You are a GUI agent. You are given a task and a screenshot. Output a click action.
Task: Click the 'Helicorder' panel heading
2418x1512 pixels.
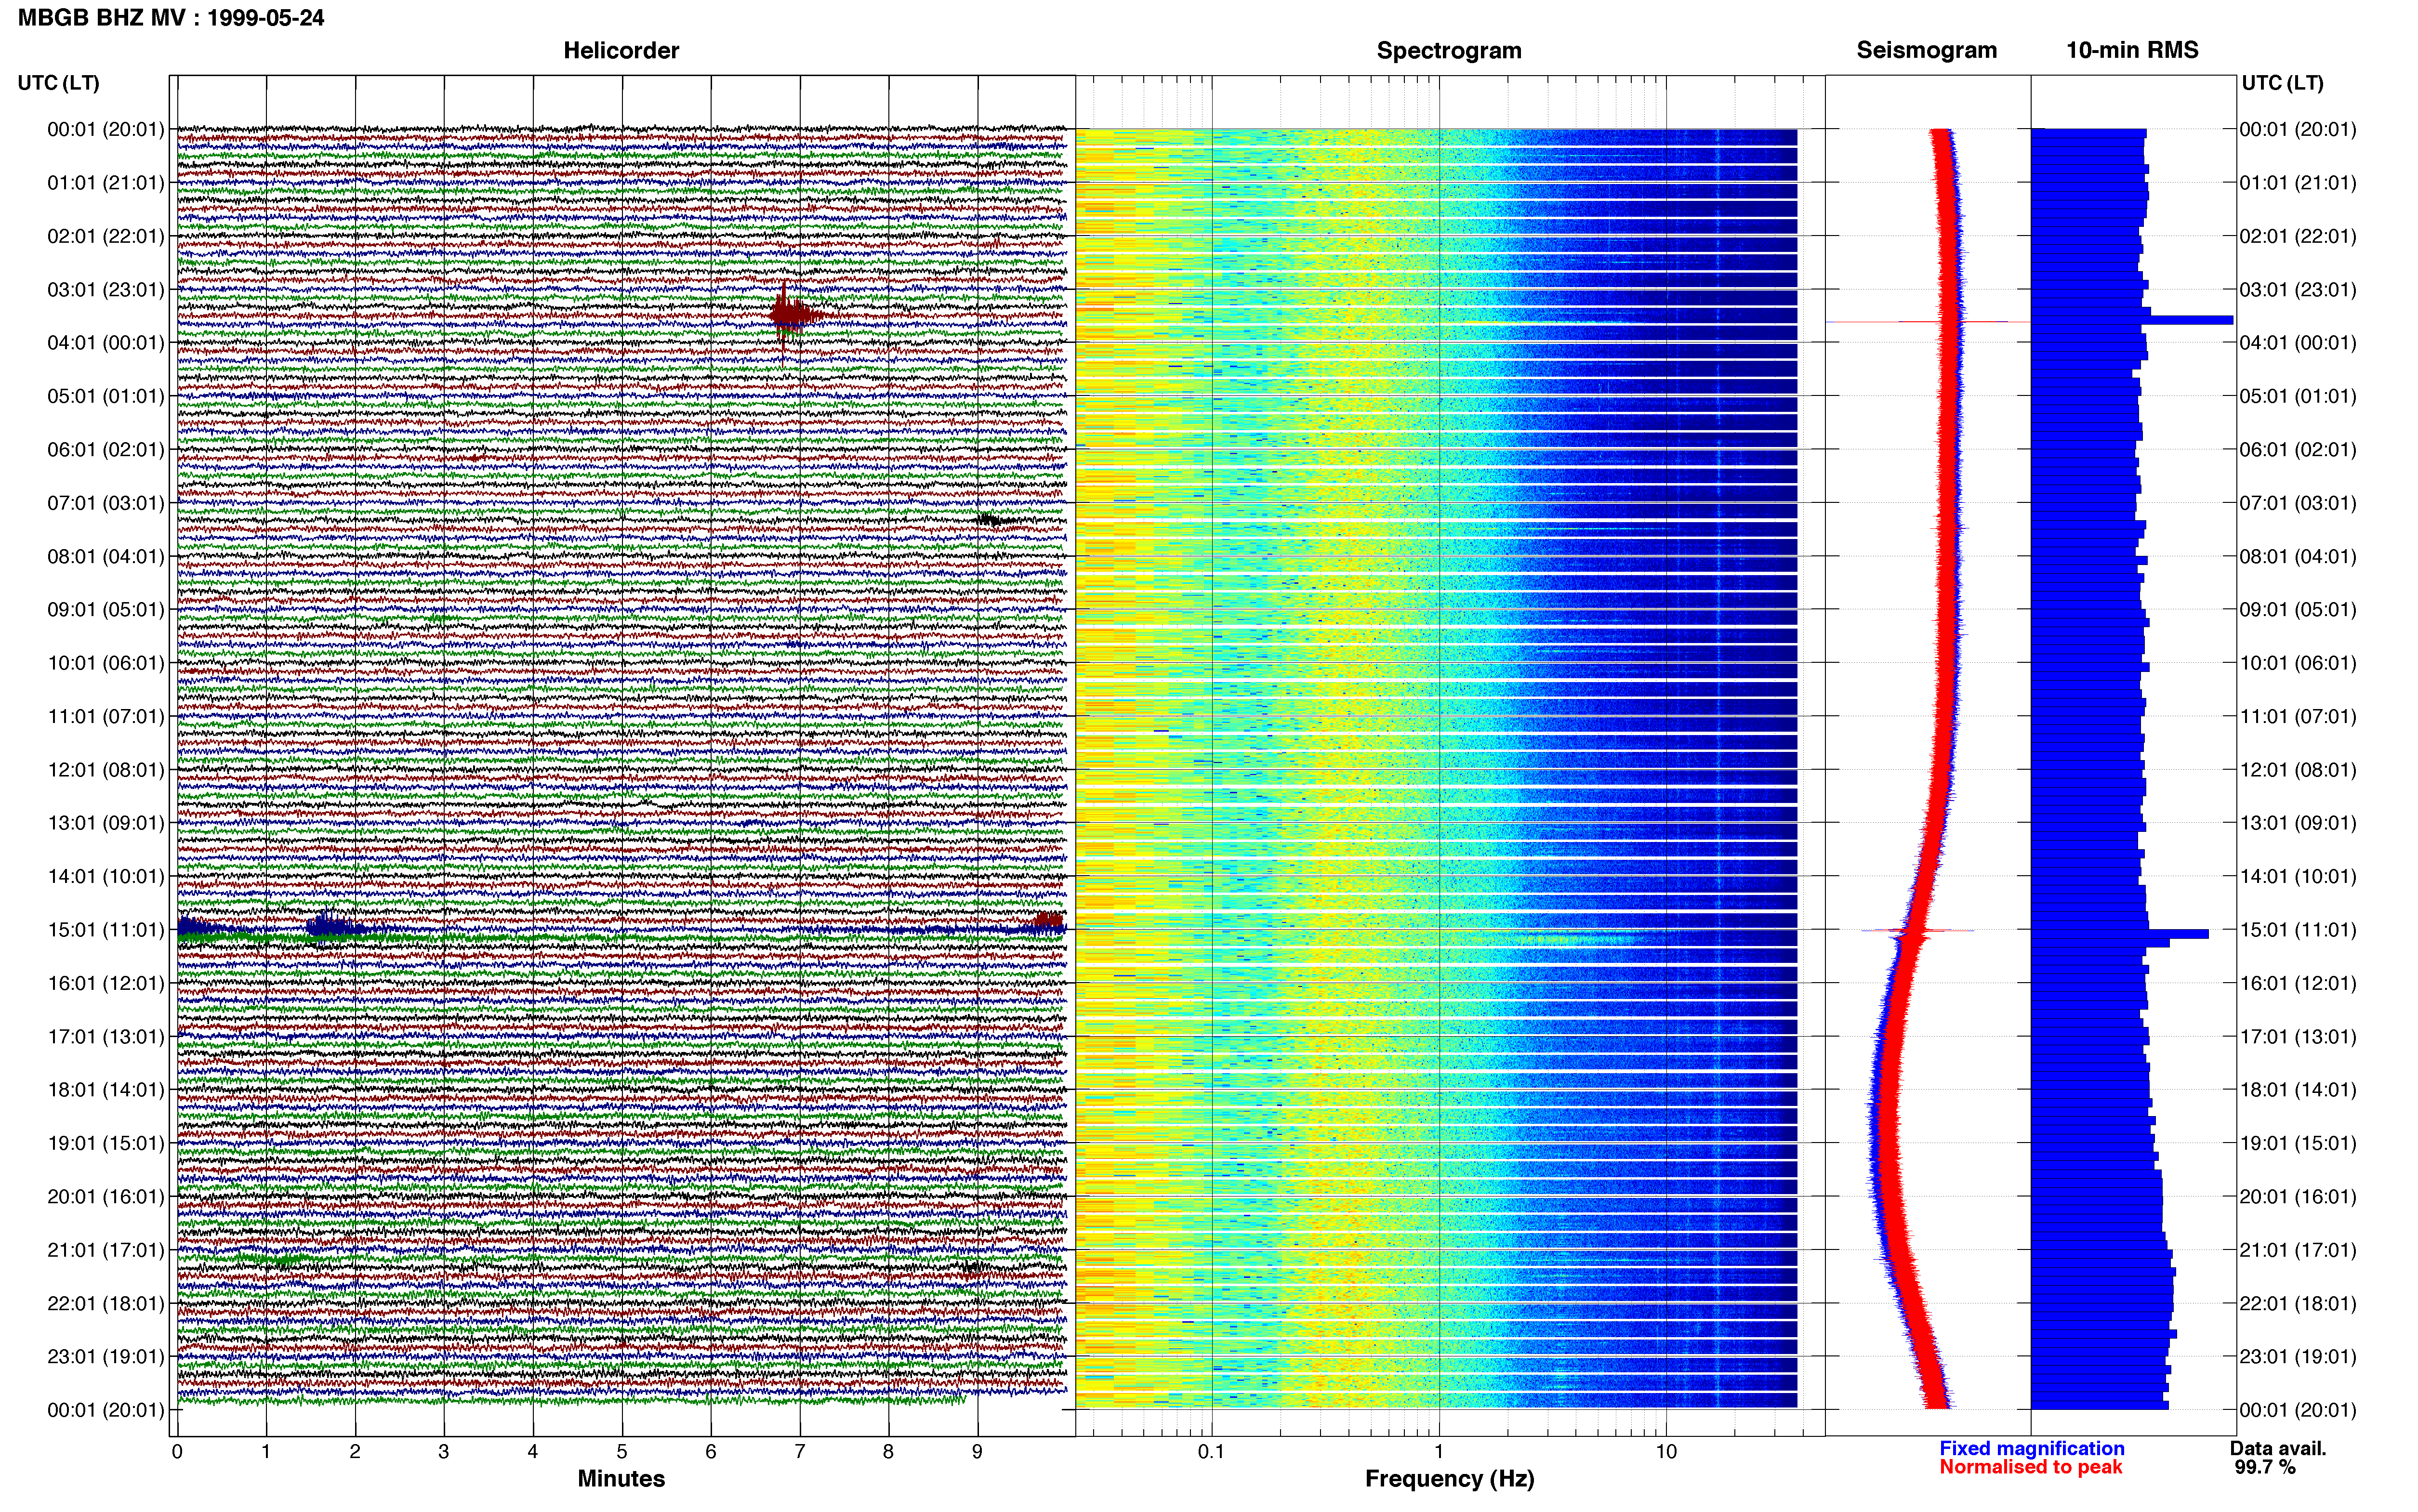click(621, 50)
